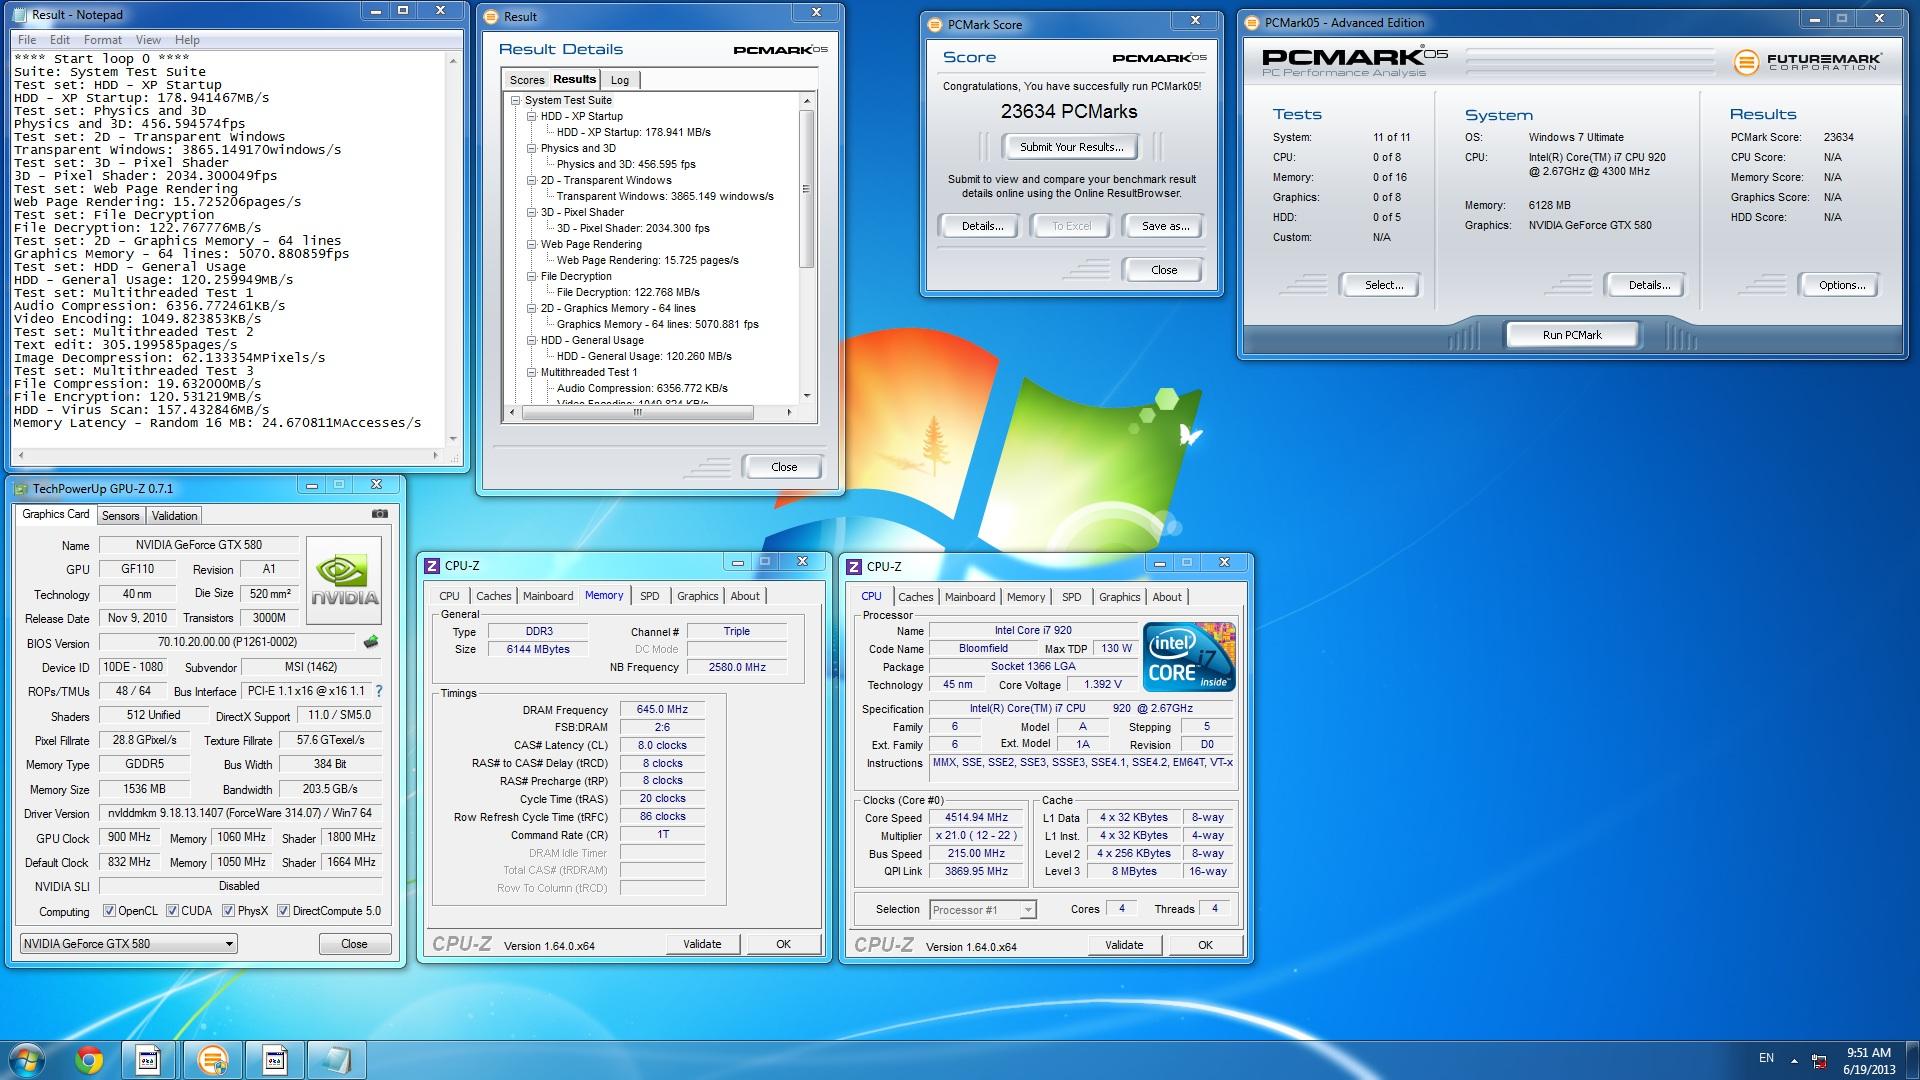This screenshot has width=1920, height=1080.
Task: Toggle the CUDA checkbox in GPU-Z
Action: point(172,911)
